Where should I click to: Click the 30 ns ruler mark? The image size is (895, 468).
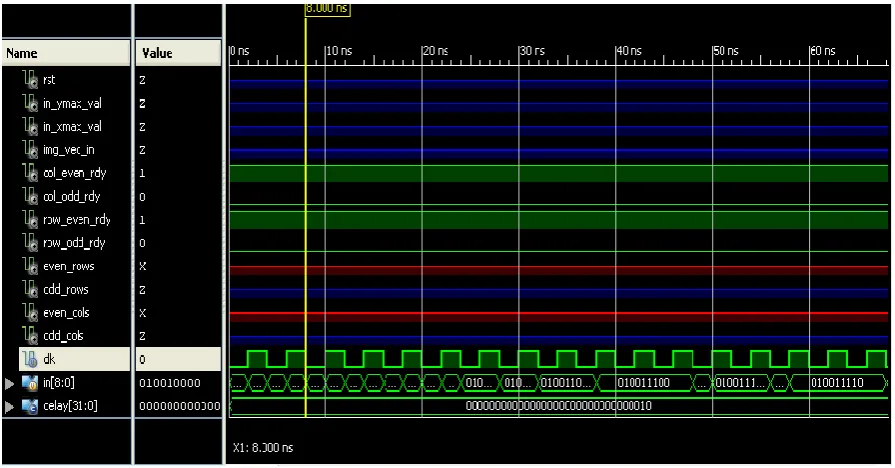pos(532,51)
